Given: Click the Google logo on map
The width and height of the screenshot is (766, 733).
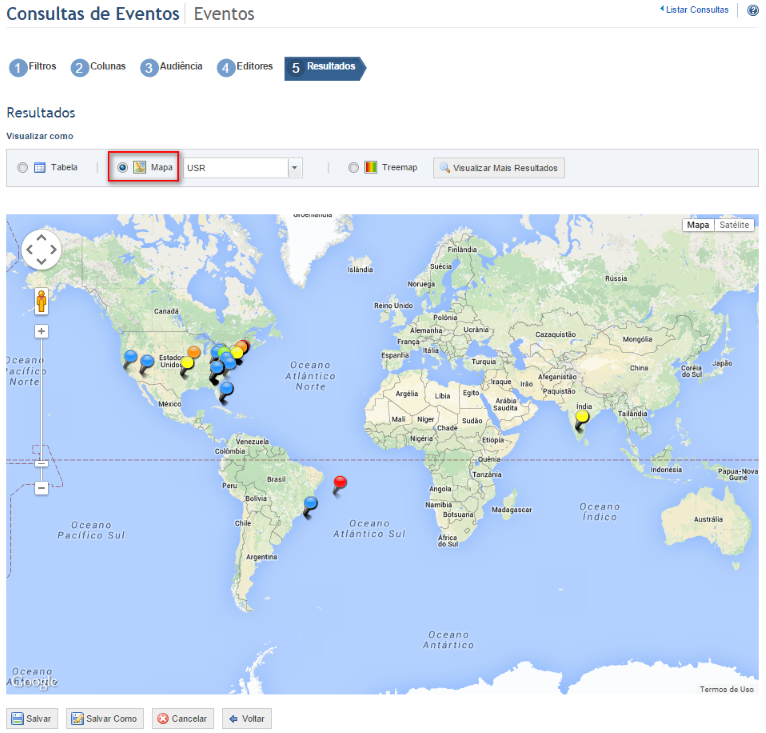Looking at the screenshot, I should 33,682.
